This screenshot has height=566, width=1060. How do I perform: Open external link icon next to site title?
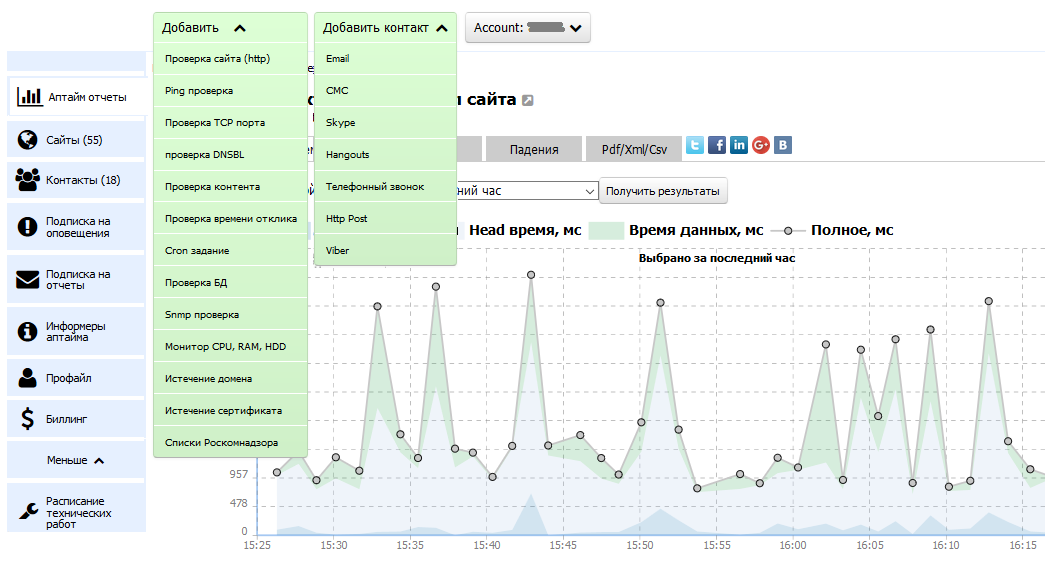coord(528,100)
